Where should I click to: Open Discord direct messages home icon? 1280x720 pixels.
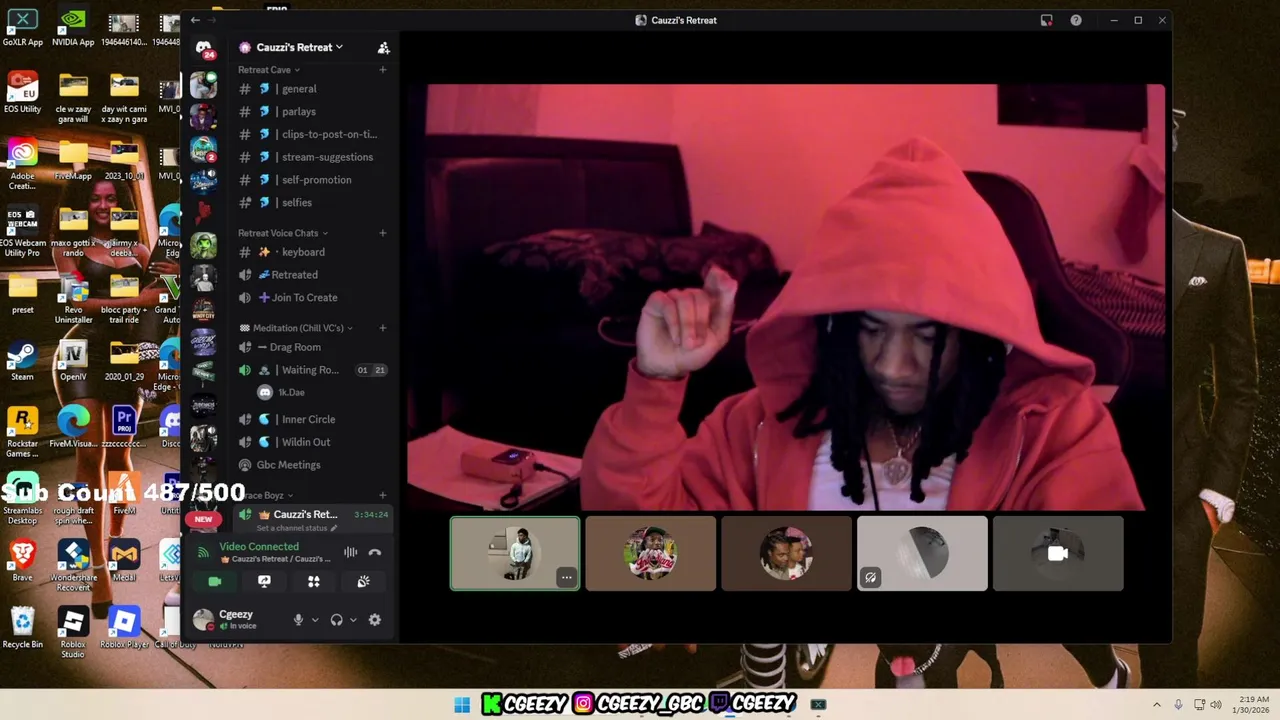coord(203,47)
